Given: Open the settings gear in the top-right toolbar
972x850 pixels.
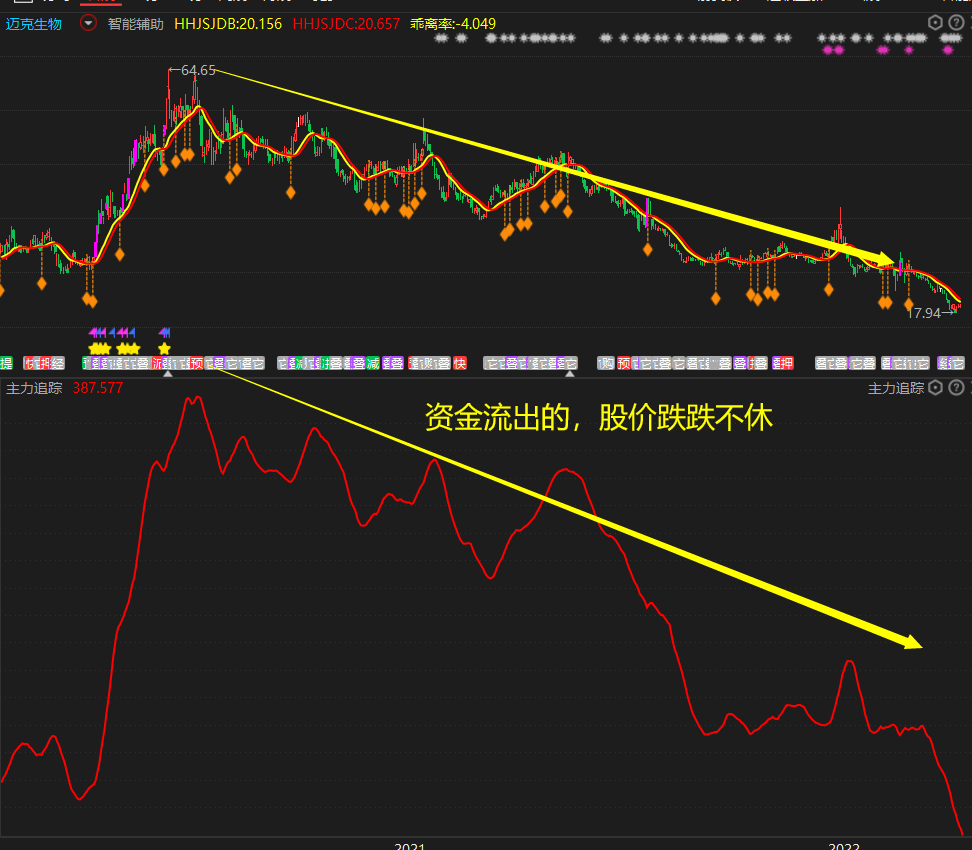Looking at the screenshot, I should [935, 22].
